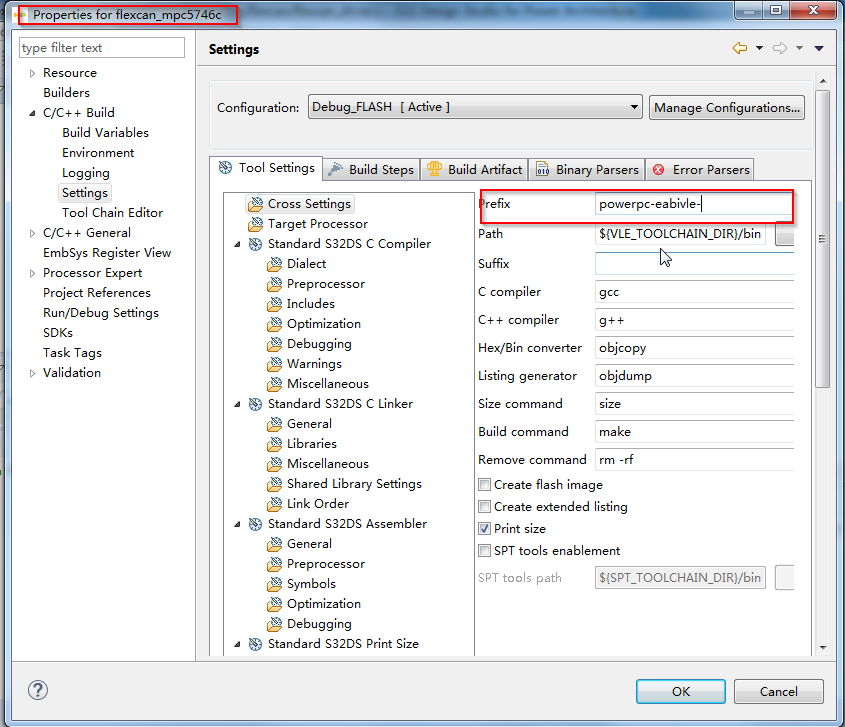Click the Standard S32DS Assembler tool icon
The image size is (845, 727).
pyautogui.click(x=255, y=524)
